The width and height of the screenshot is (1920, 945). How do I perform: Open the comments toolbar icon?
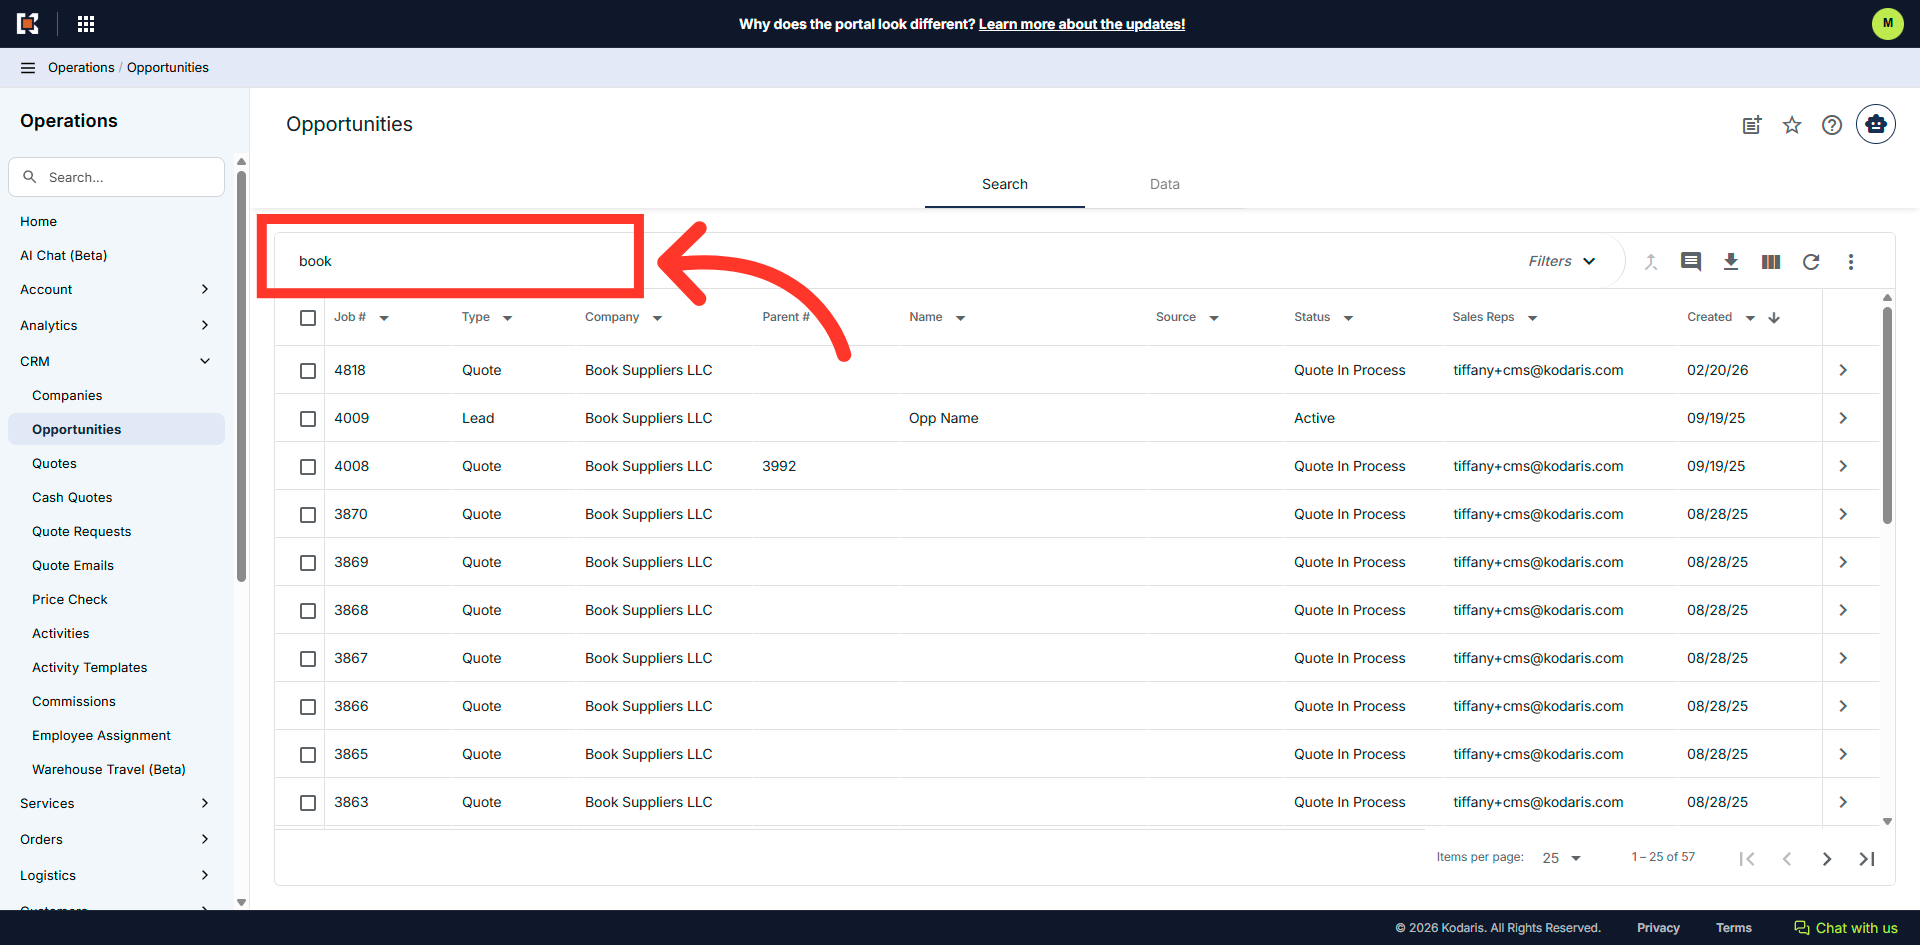pos(1691,262)
